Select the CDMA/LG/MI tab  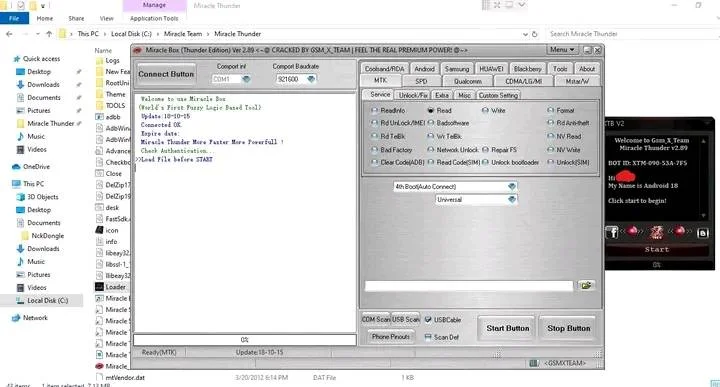pos(523,81)
